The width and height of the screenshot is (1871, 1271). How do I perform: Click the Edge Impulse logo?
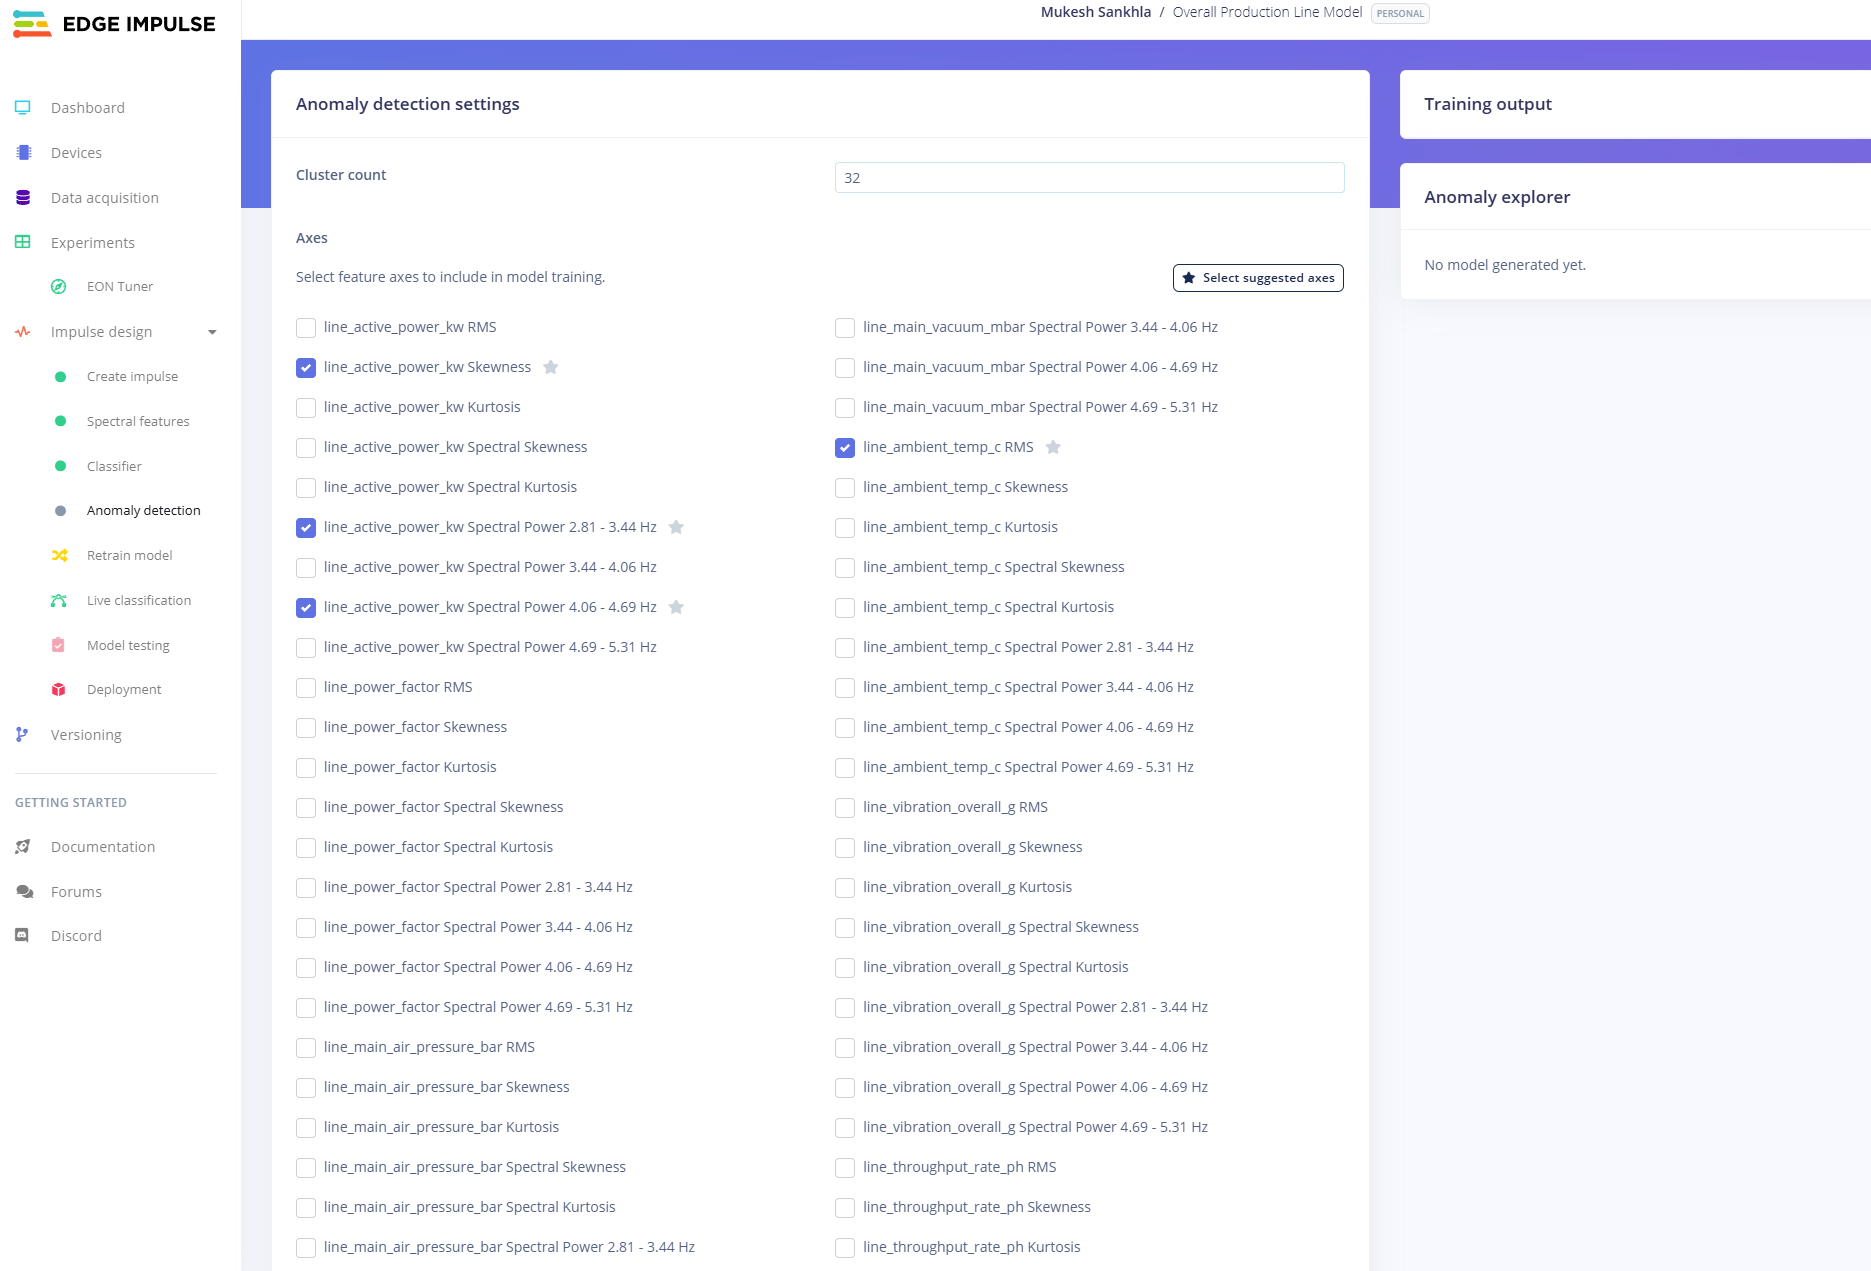coord(113,24)
